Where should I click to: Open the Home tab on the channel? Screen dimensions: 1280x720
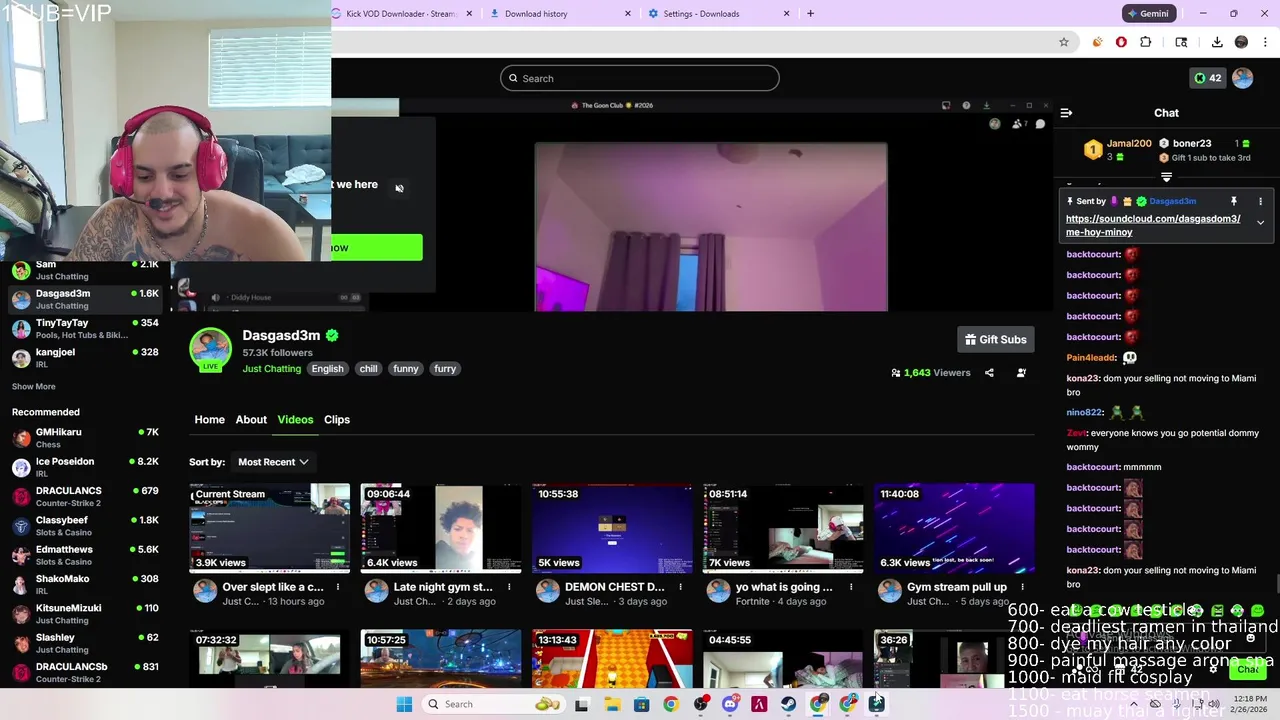pos(209,419)
